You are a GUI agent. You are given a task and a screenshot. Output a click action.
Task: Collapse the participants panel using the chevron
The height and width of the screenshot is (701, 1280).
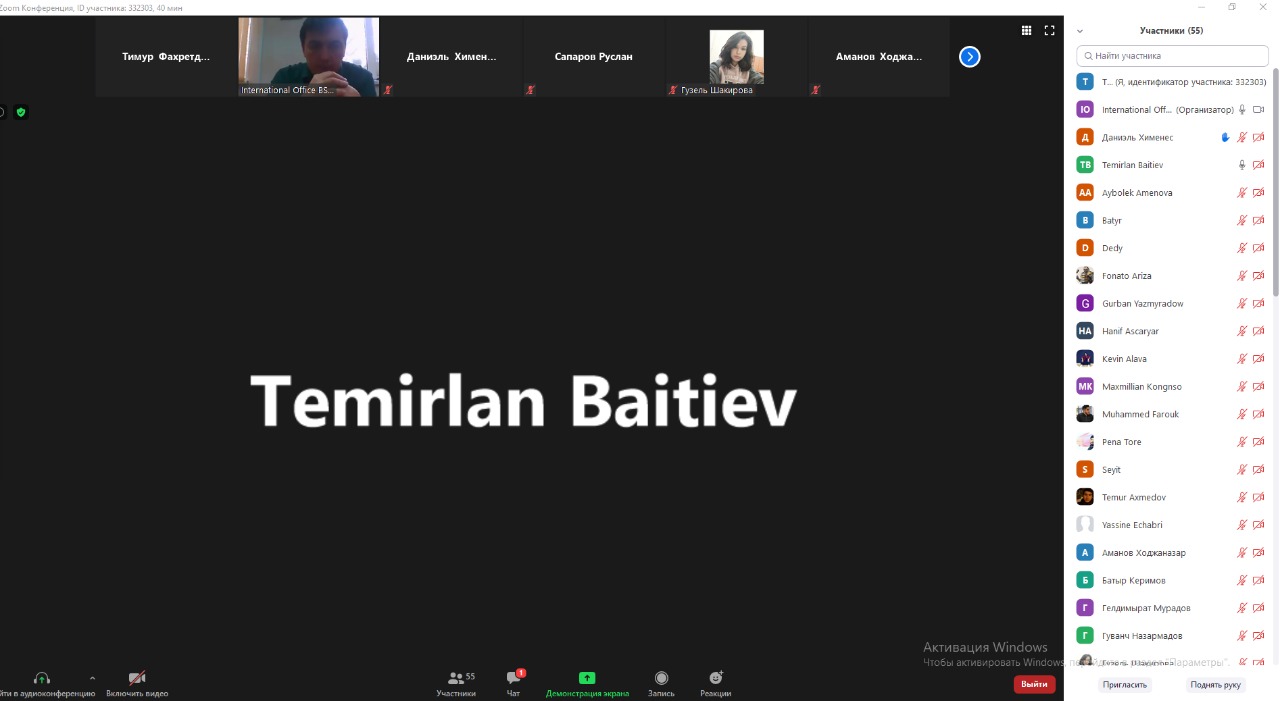[1080, 31]
